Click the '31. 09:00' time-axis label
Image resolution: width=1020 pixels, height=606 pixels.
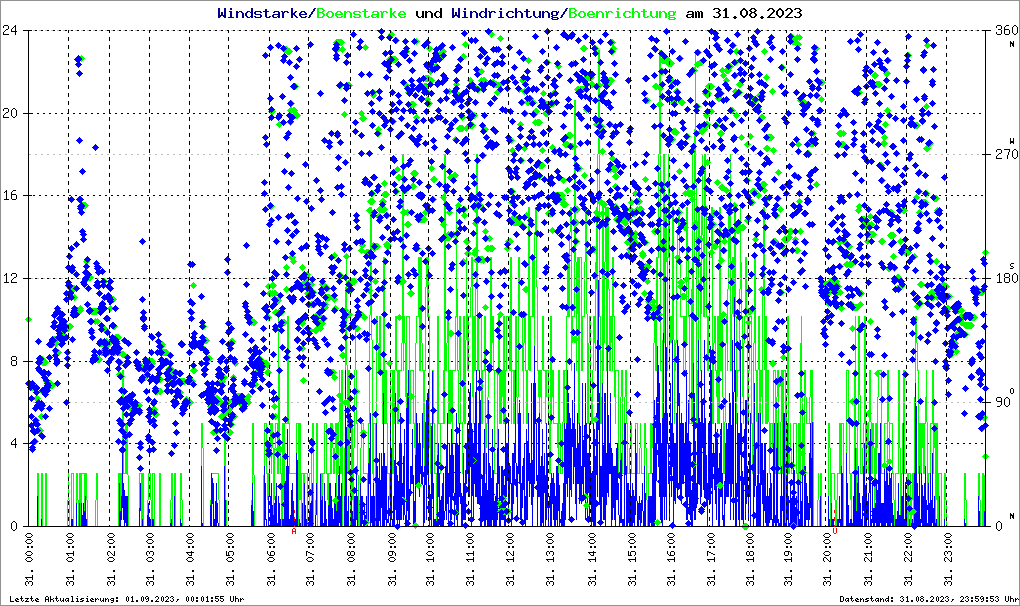click(x=390, y=559)
